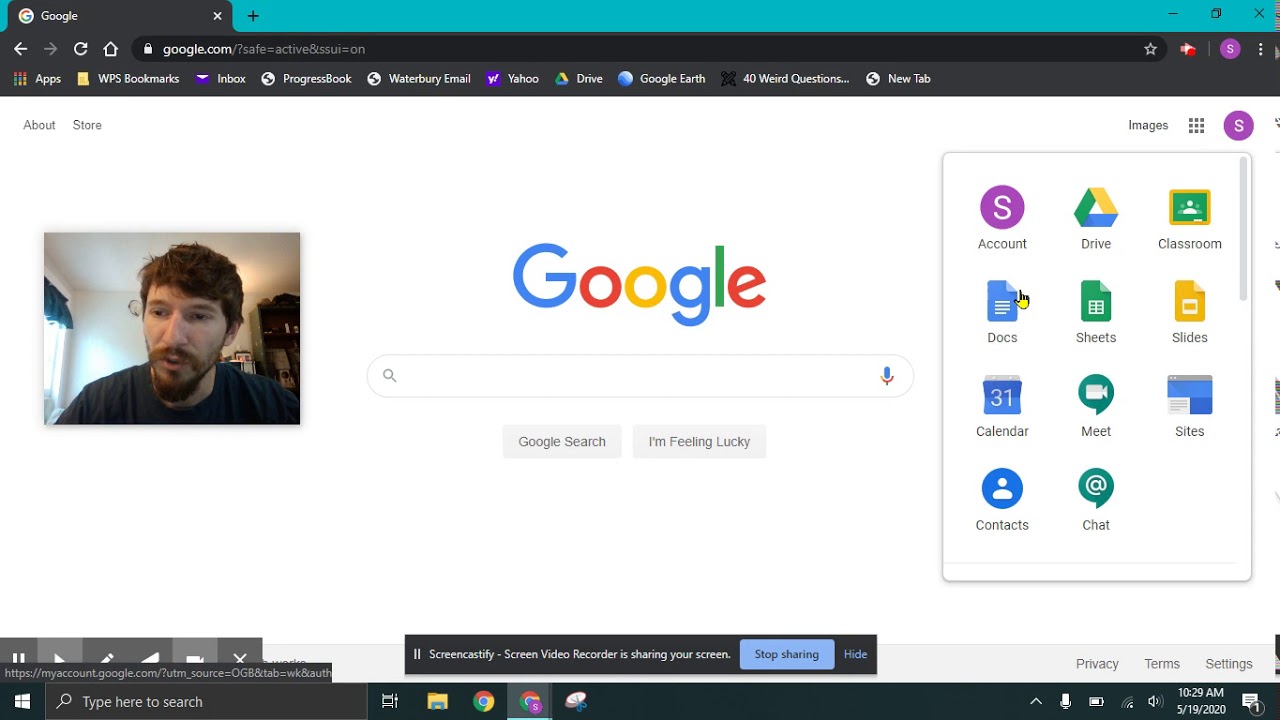Viewport: 1280px width, 720px height.
Task: Go back with the browser back arrow
Action: click(21, 49)
